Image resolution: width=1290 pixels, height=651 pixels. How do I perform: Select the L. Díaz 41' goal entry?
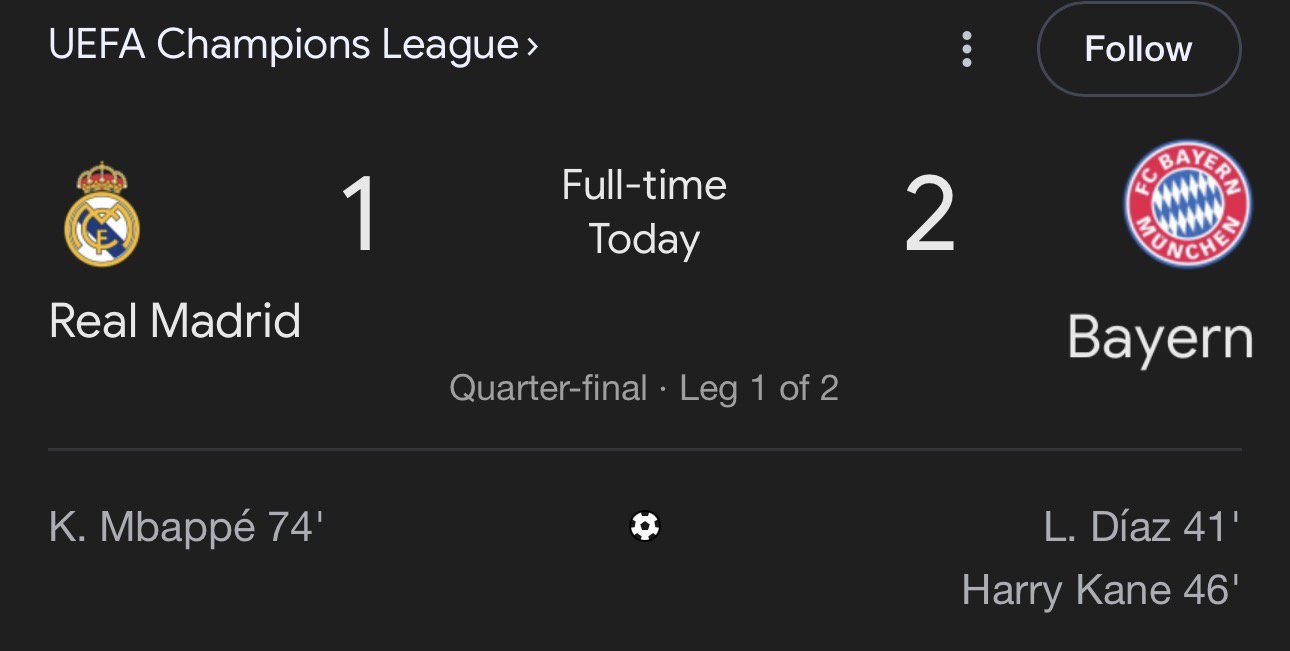[1141, 527]
